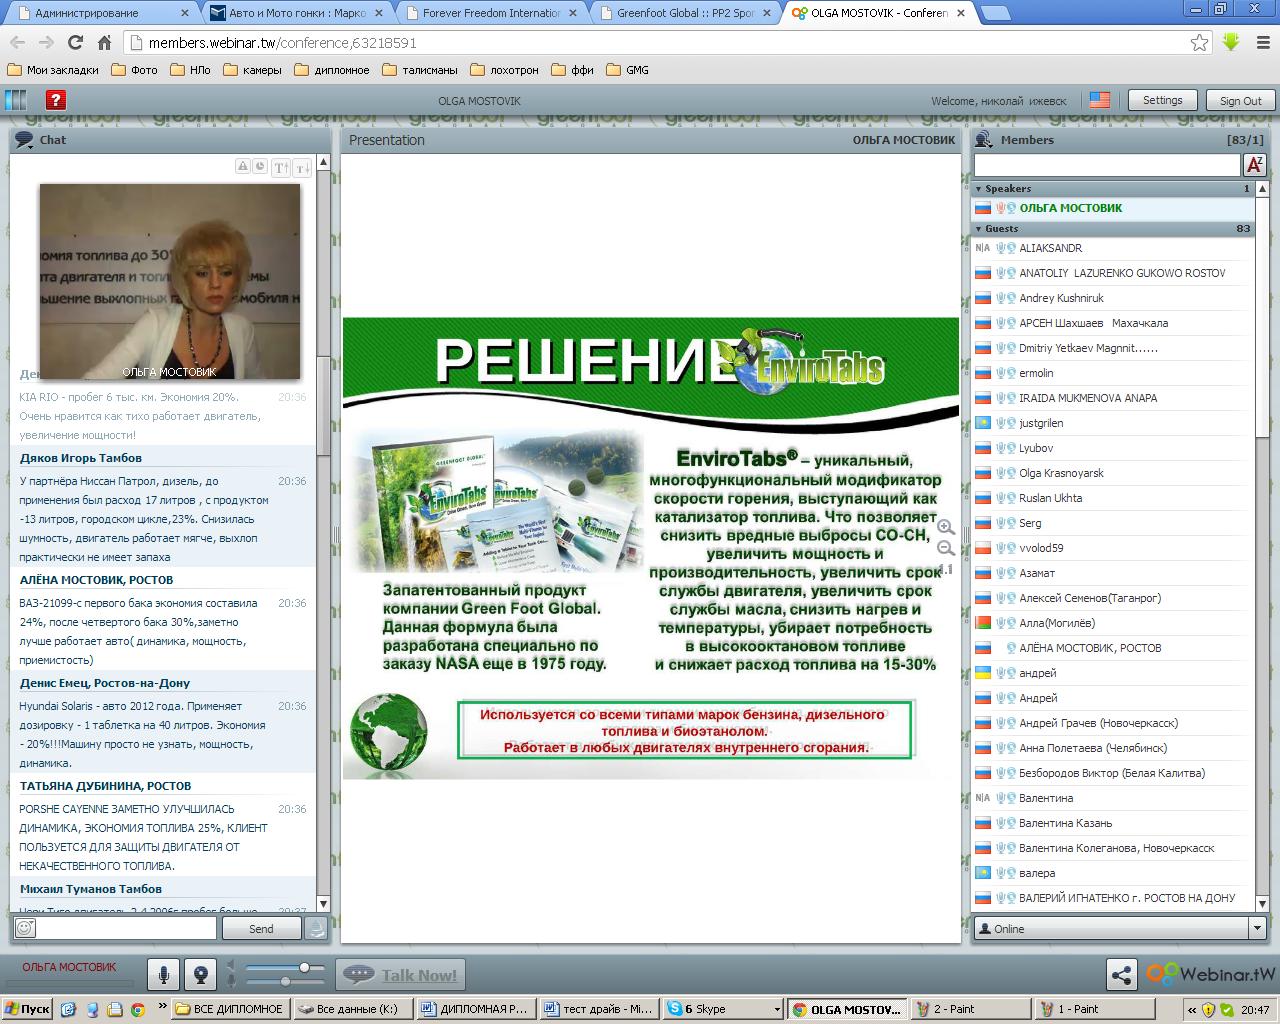The height and width of the screenshot is (1024, 1280).
Task: Zoom in on the presentation slide
Action: click(946, 527)
